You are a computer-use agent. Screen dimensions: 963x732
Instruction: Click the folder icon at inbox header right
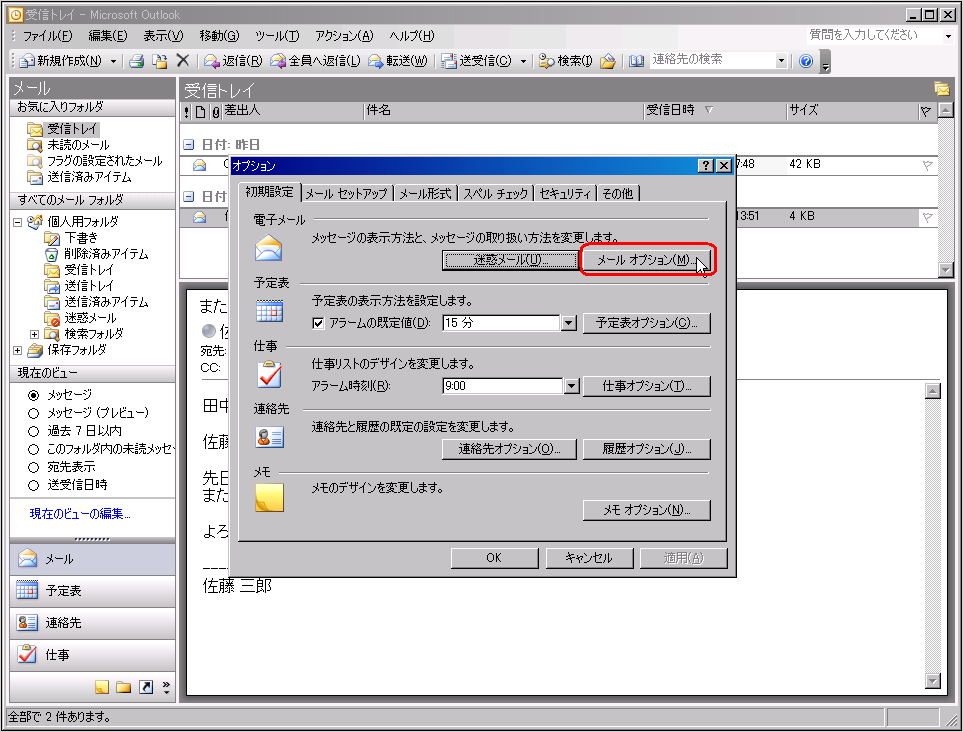pos(942,88)
